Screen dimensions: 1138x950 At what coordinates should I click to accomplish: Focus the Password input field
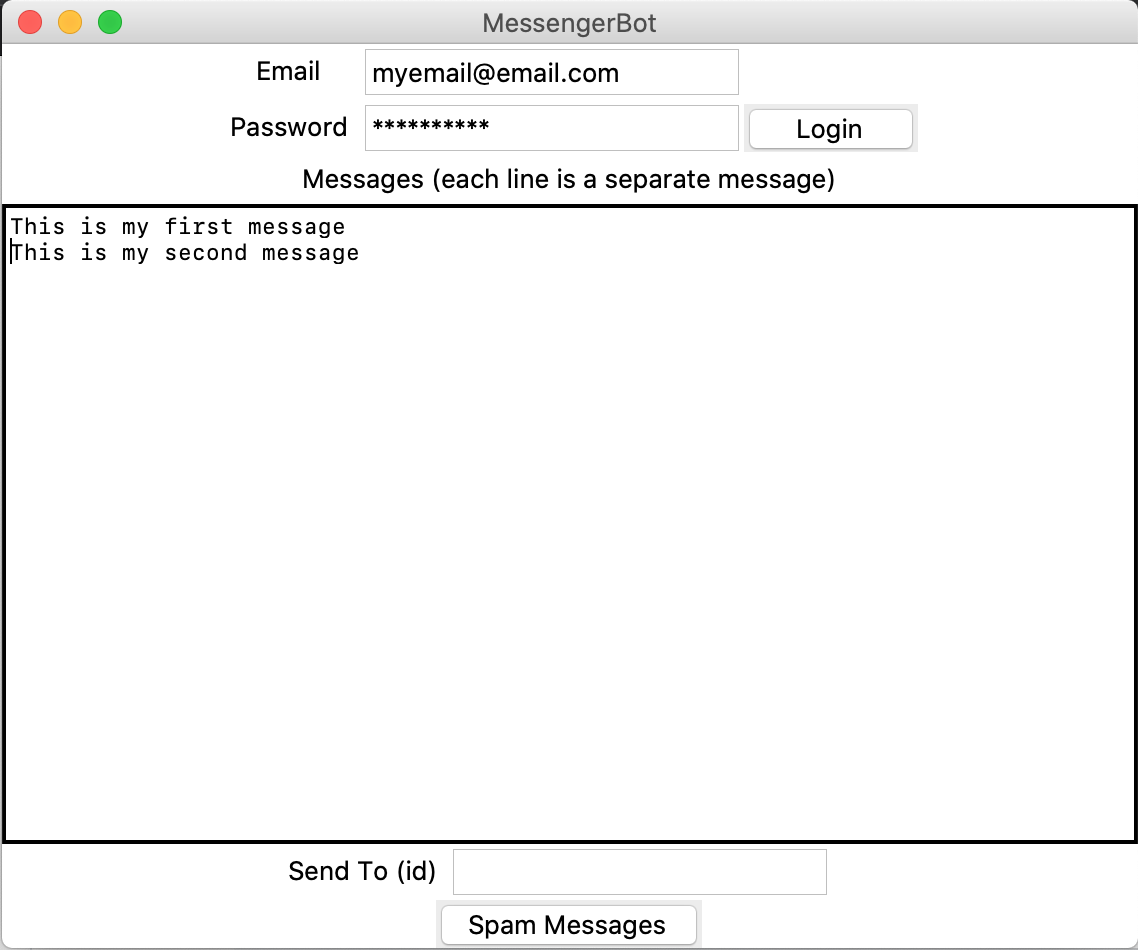[552, 128]
